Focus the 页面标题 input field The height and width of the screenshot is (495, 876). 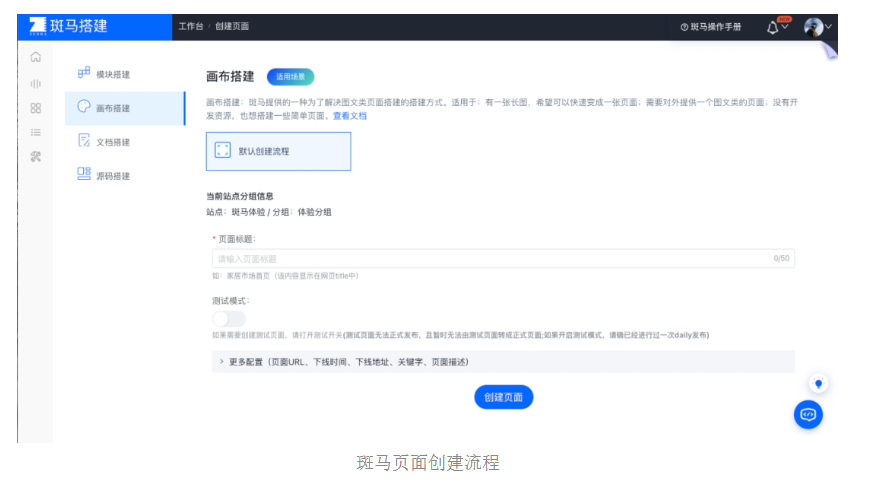pos(503,259)
